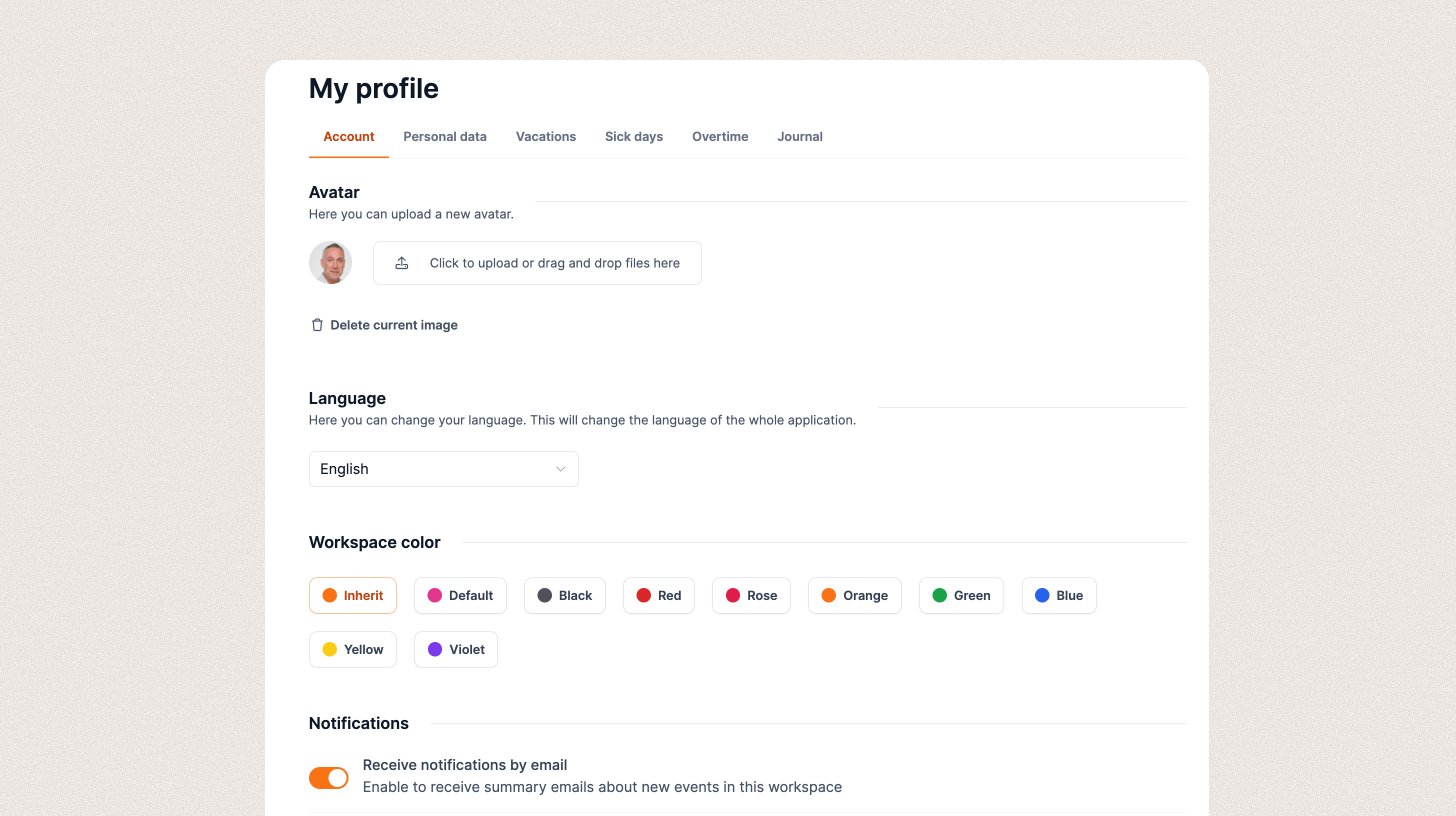Pick the Rose workspace color

tap(751, 595)
